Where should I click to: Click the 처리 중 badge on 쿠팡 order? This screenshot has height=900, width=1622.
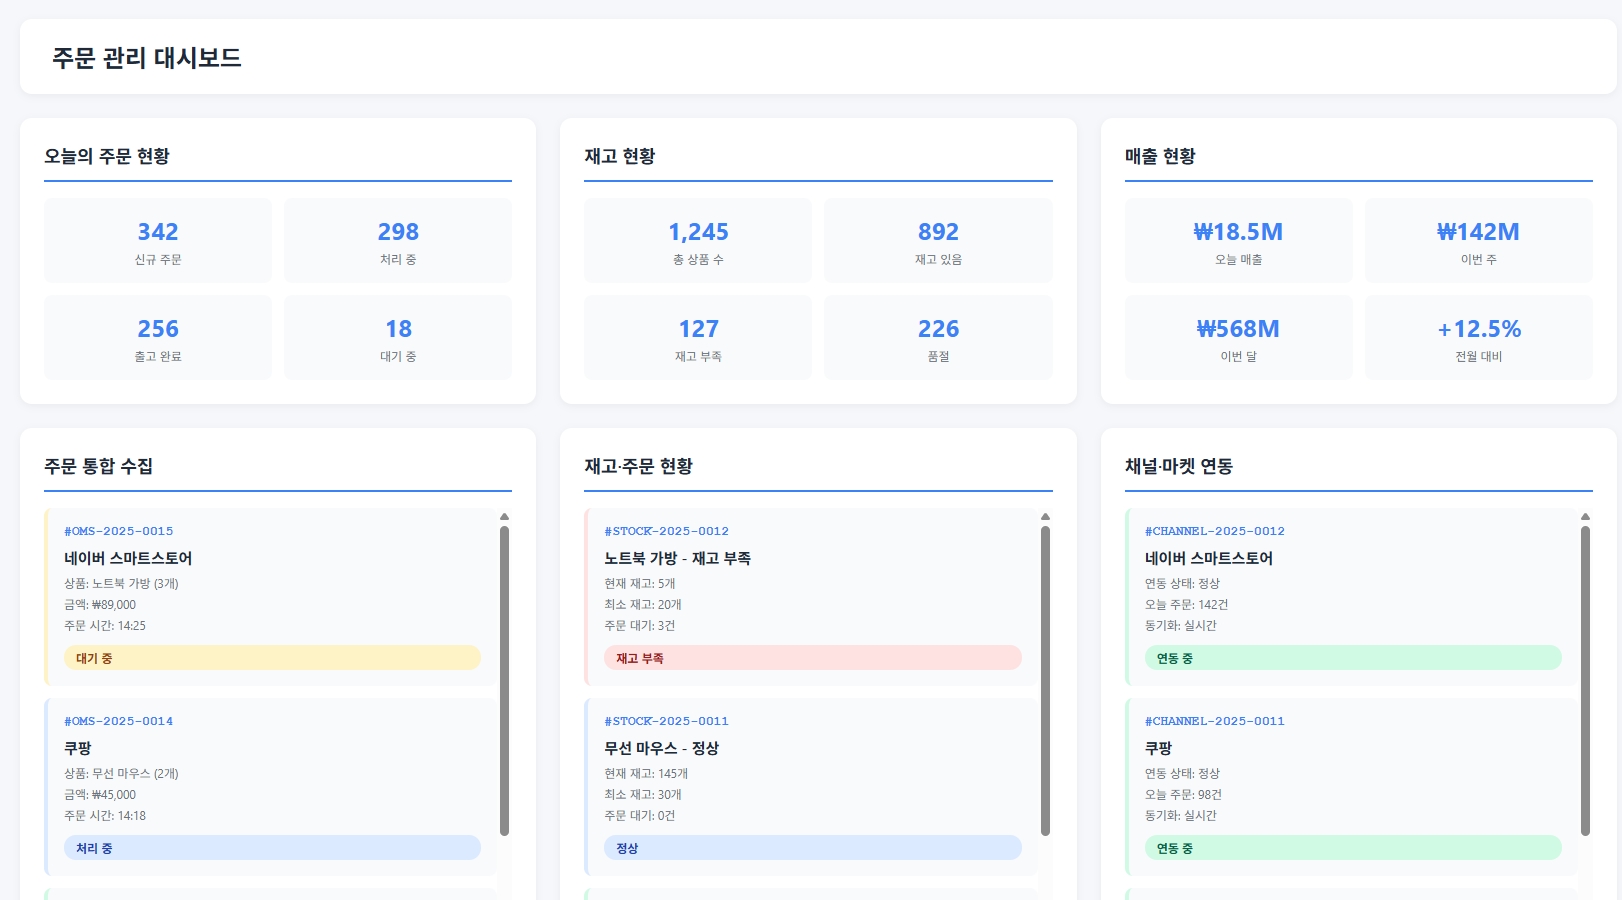(x=272, y=848)
